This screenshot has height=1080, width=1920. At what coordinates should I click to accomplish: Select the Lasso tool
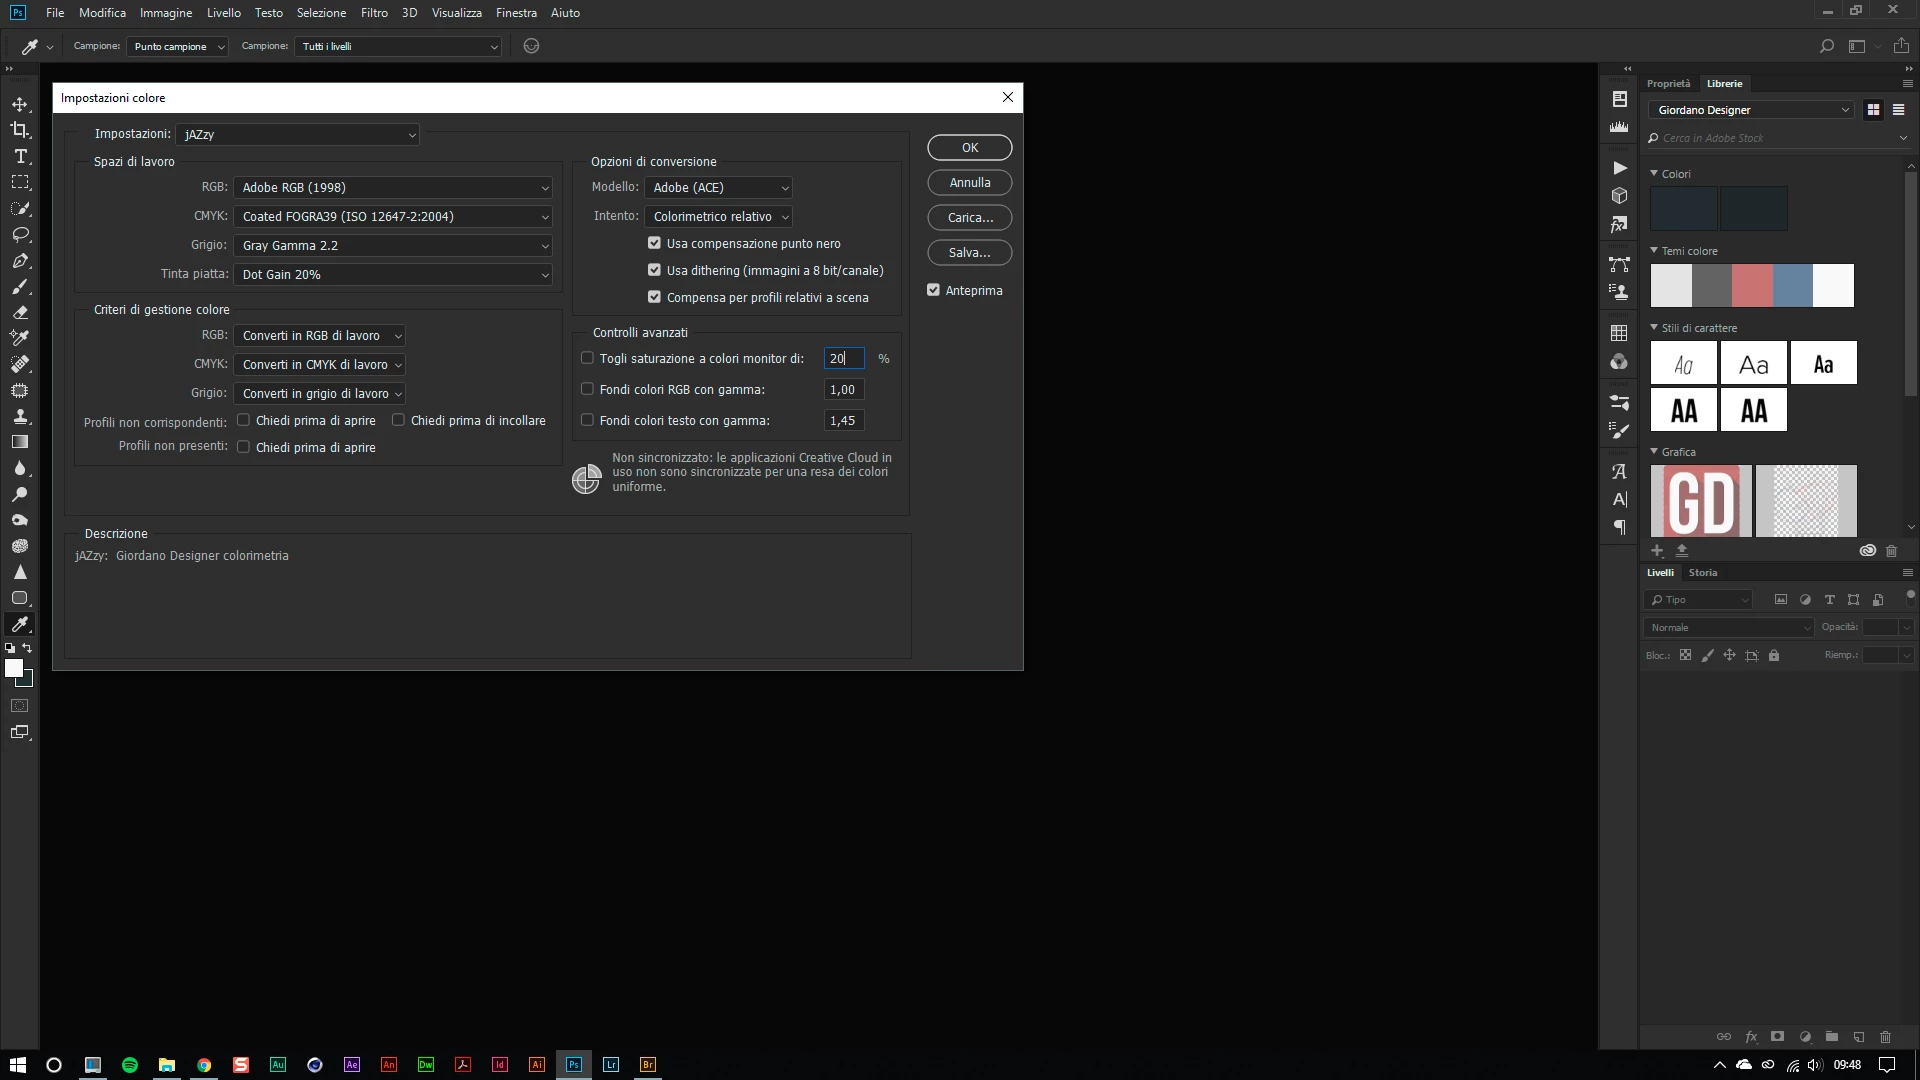pyautogui.click(x=20, y=234)
